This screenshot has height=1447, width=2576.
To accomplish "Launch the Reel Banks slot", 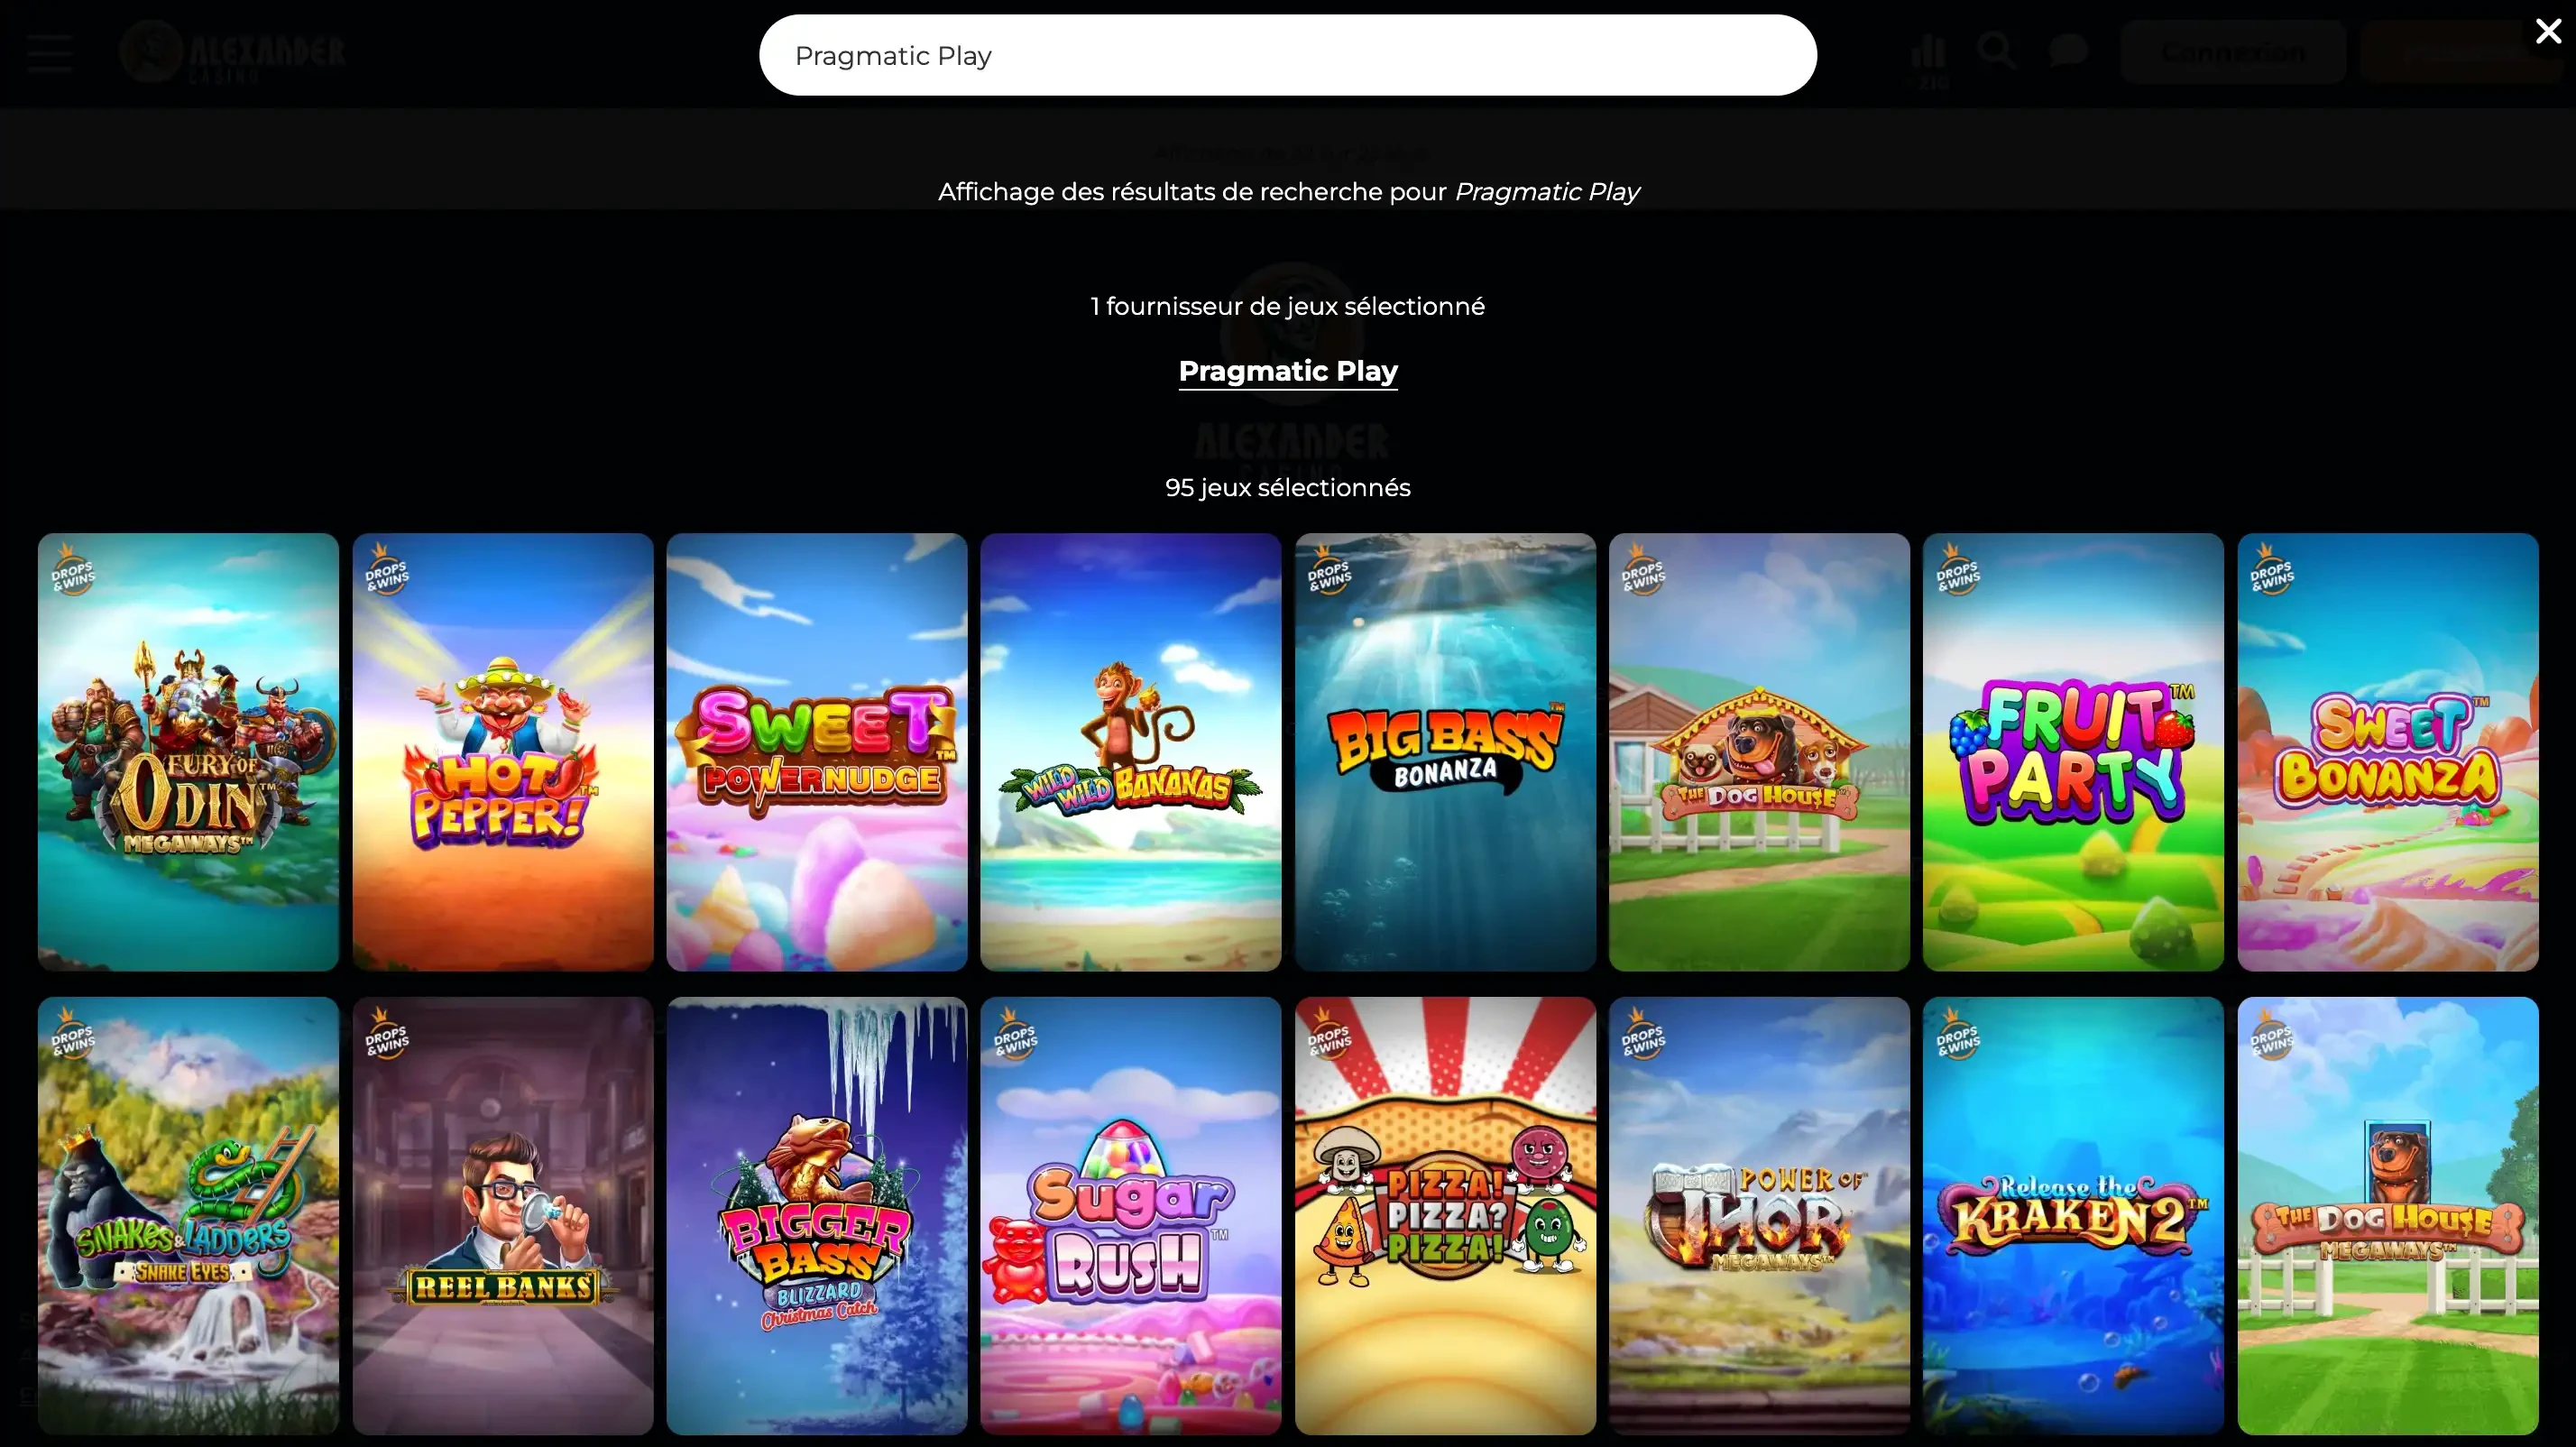I will (502, 1215).
